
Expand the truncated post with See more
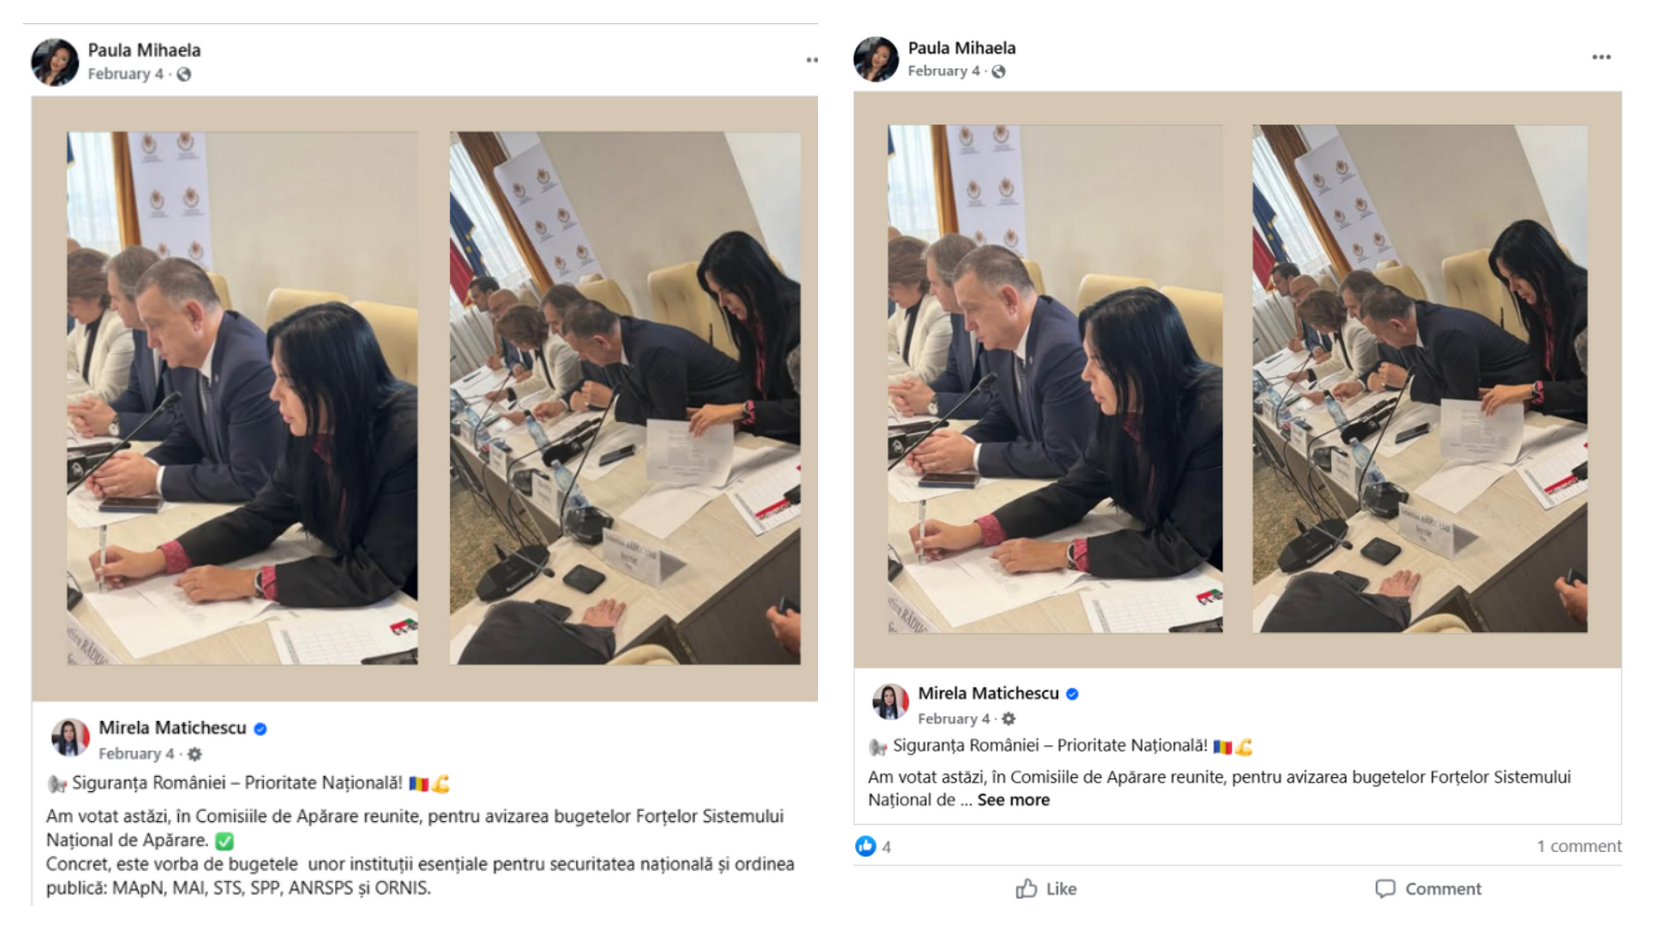[x=1013, y=800]
